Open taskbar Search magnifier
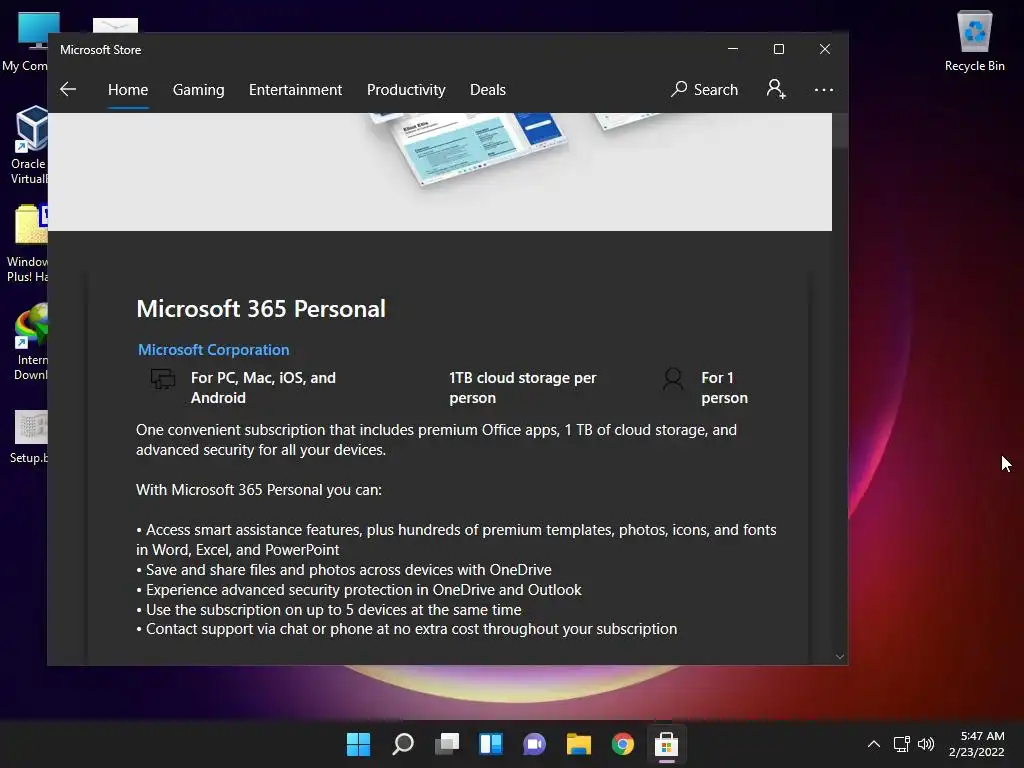 tap(402, 744)
